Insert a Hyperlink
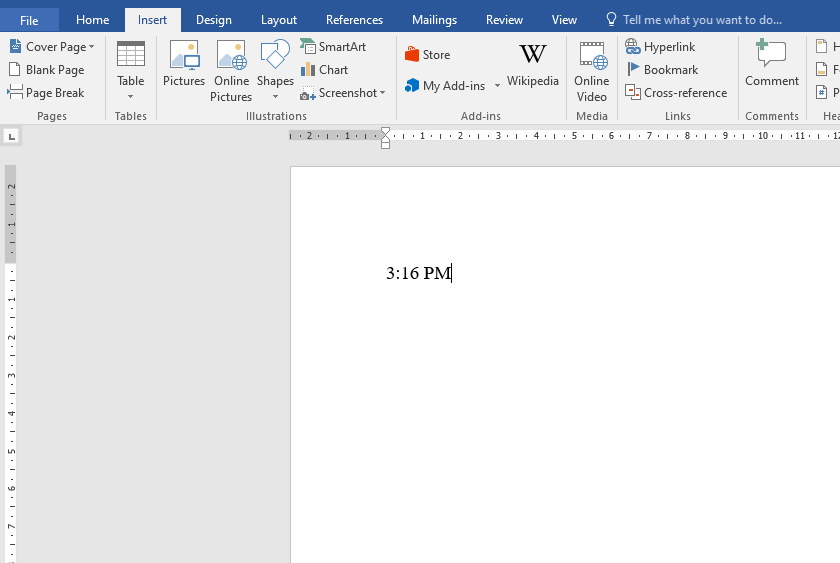840x563 pixels. 660,47
